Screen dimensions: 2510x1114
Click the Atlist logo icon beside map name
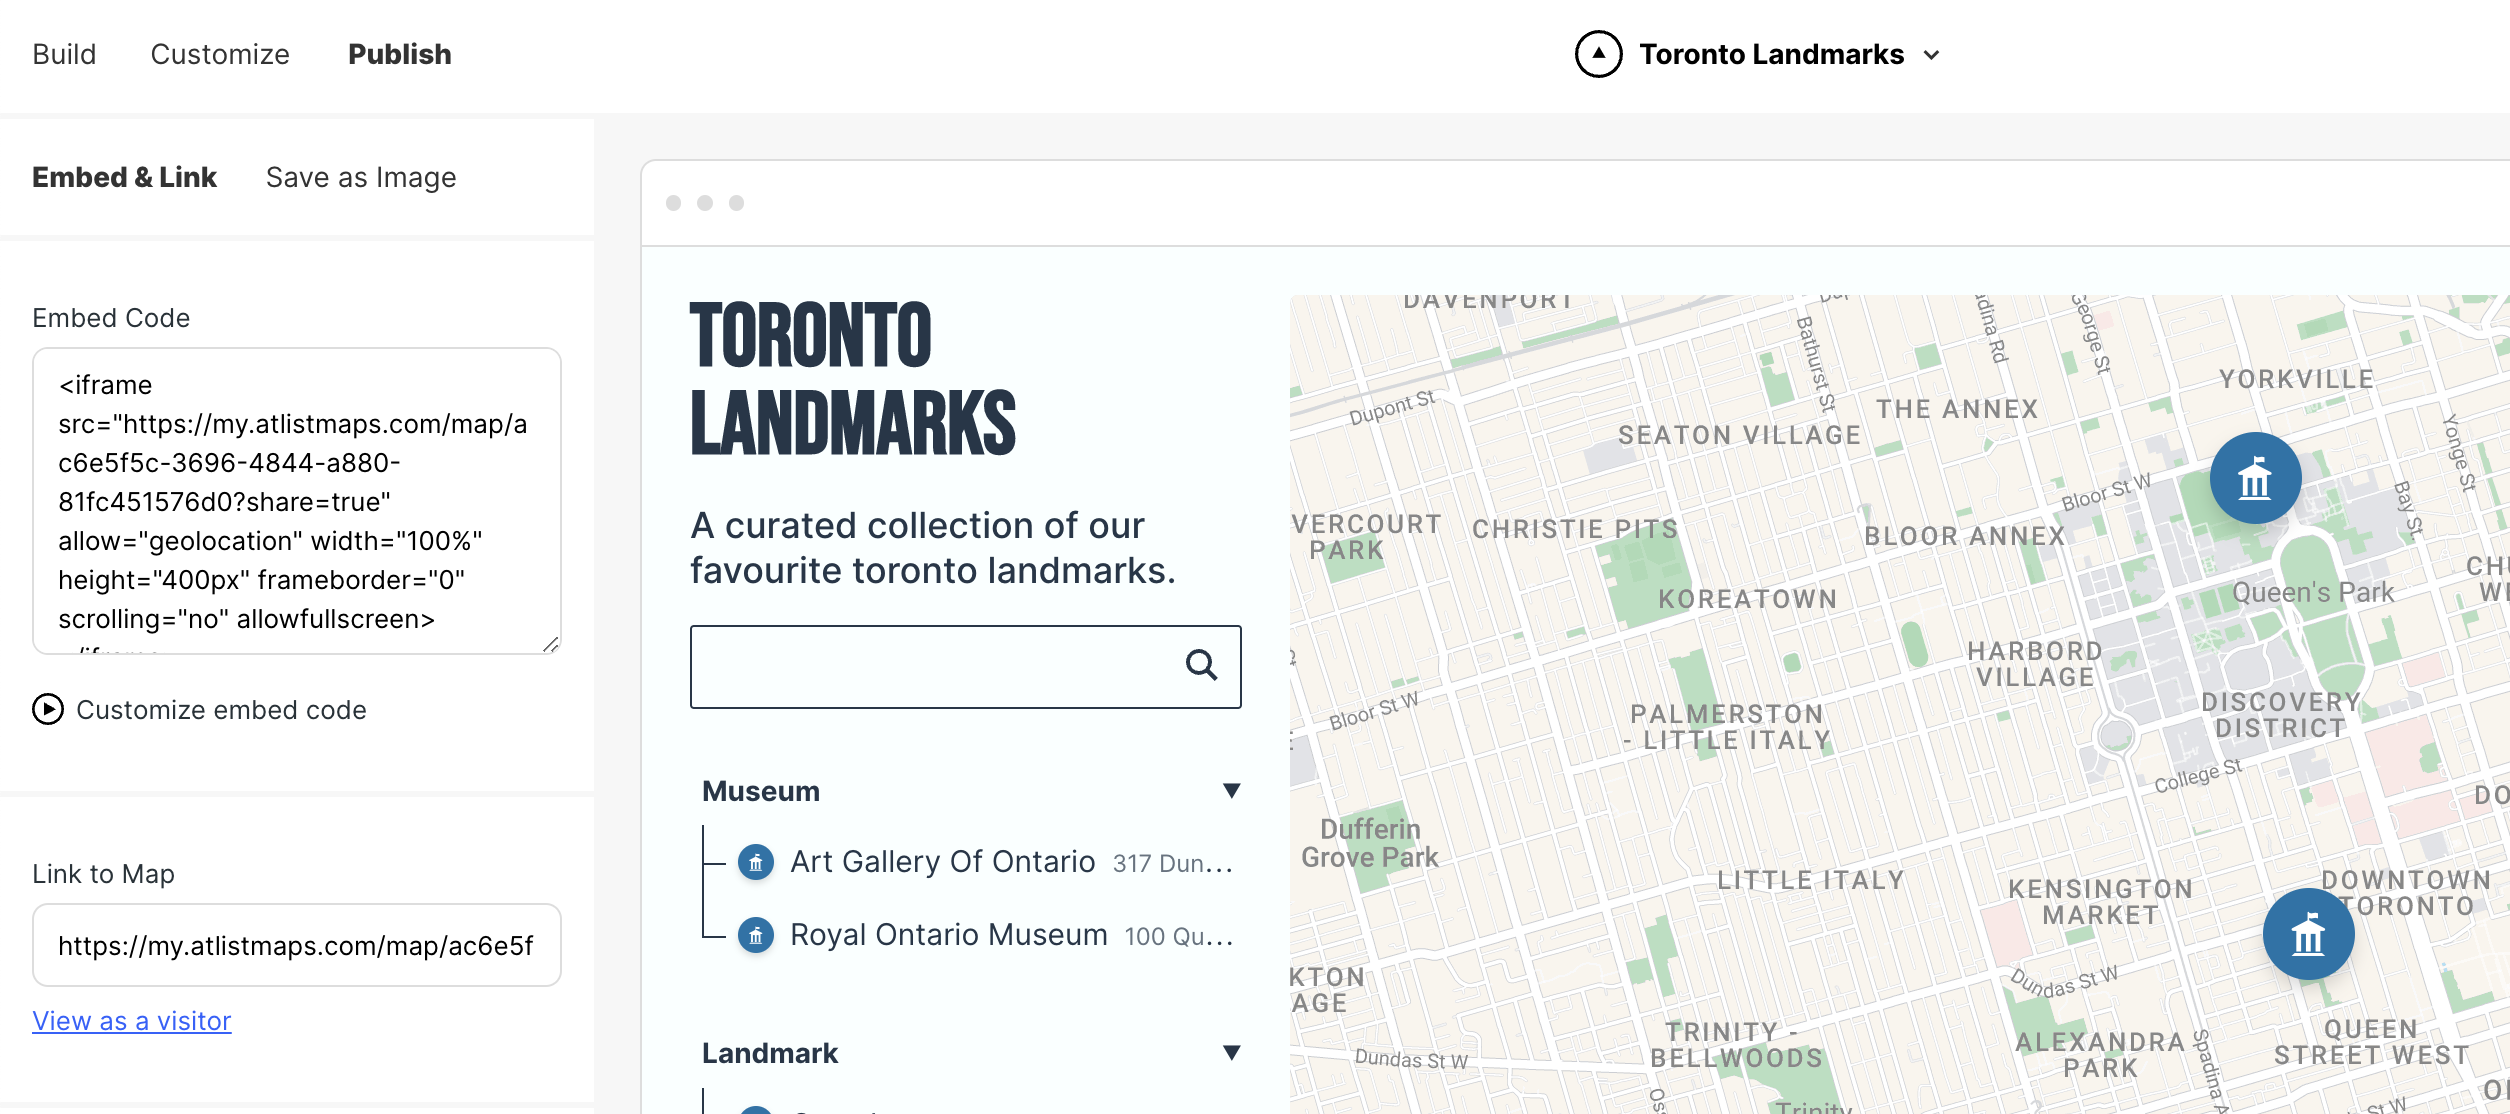[1598, 54]
